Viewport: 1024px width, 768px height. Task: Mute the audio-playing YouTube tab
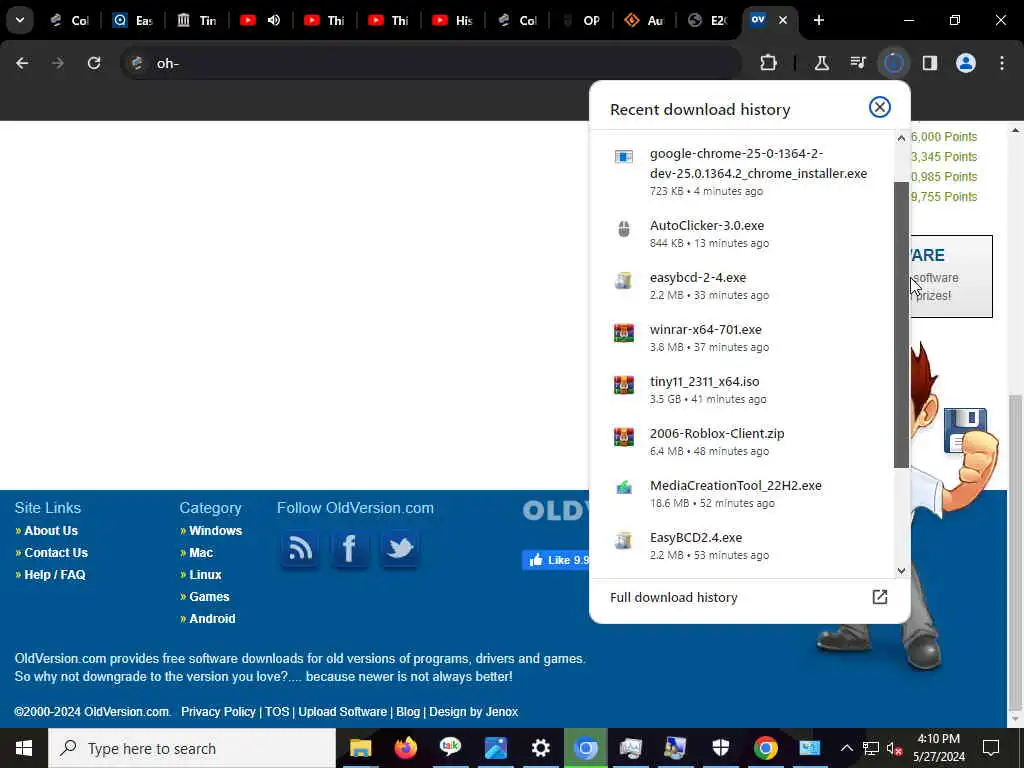point(274,20)
